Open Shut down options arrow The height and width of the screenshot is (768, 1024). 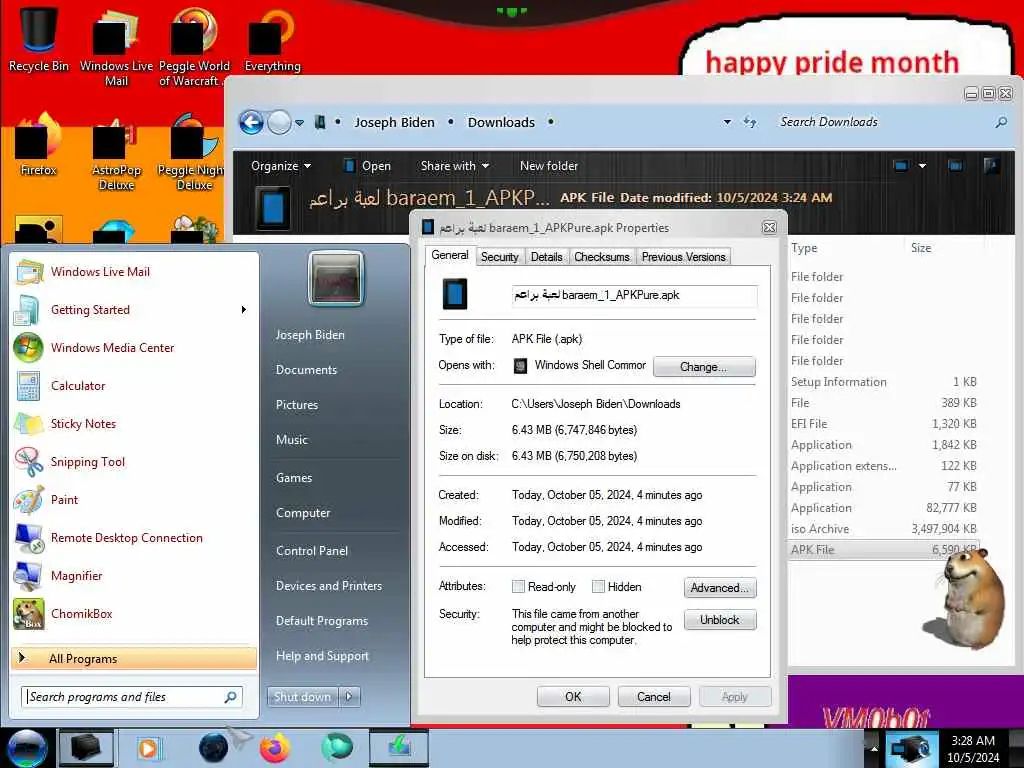[x=349, y=697]
